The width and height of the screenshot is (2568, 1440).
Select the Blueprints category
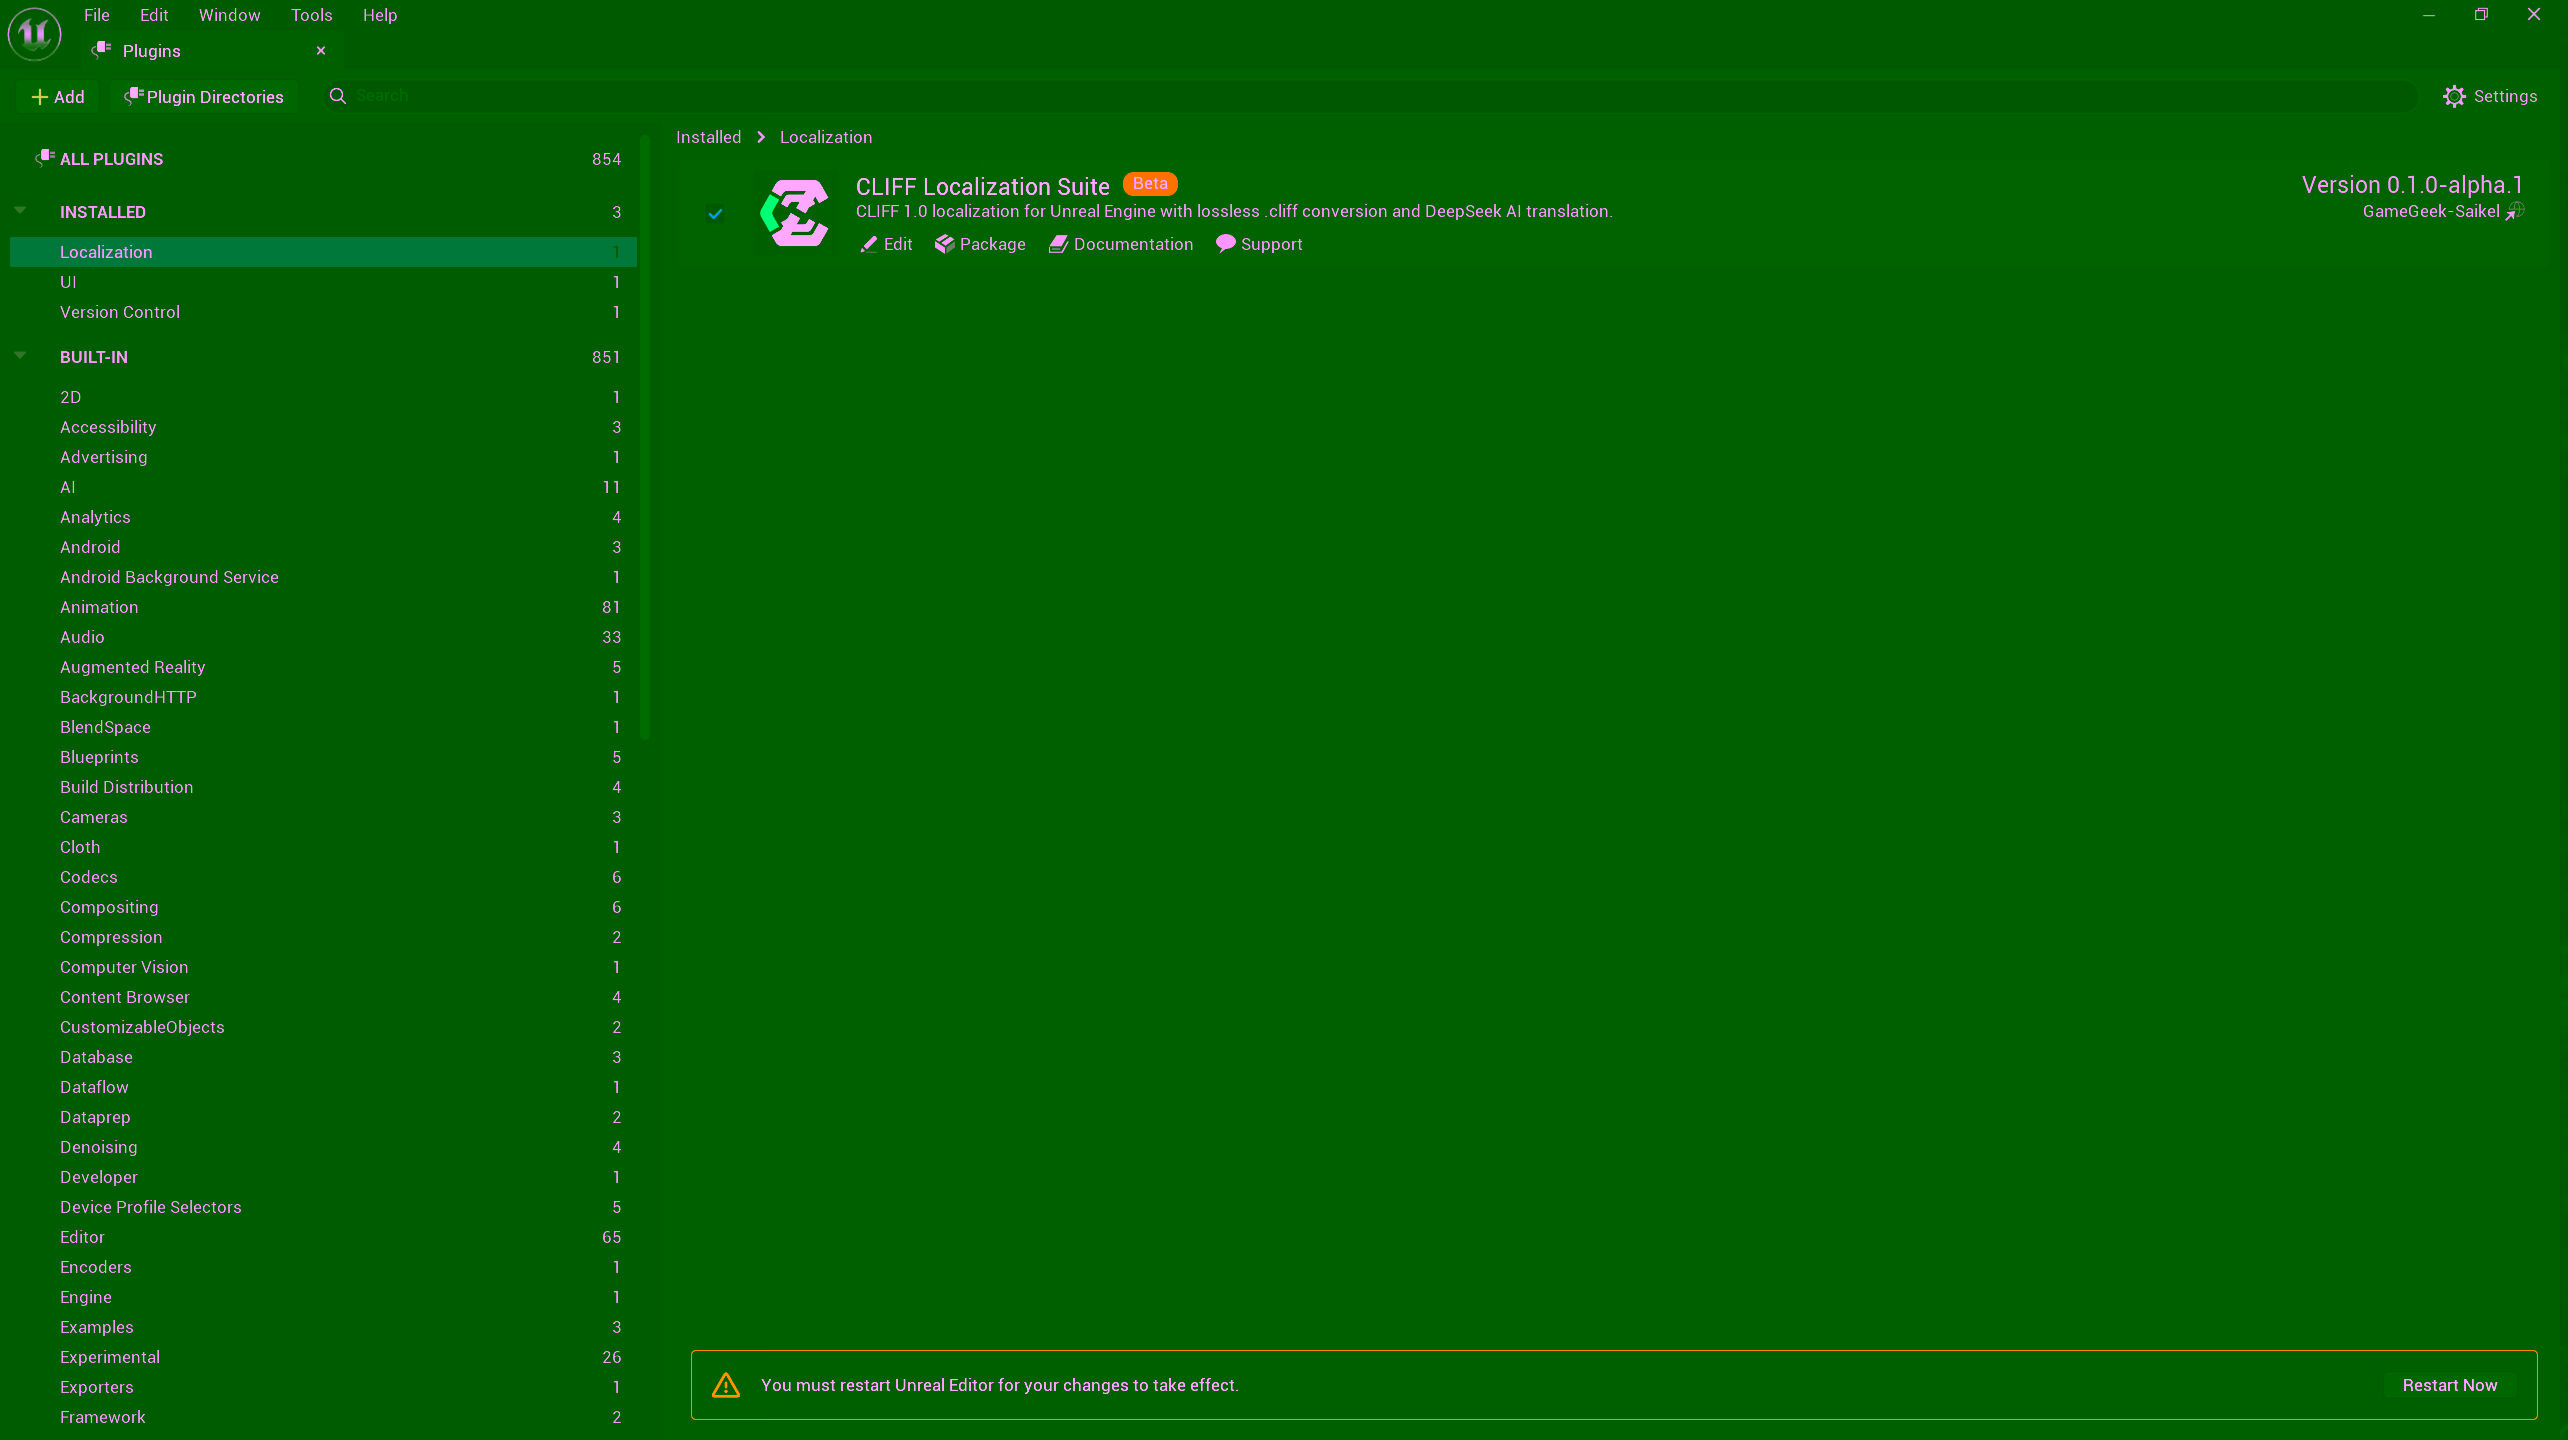point(323,757)
